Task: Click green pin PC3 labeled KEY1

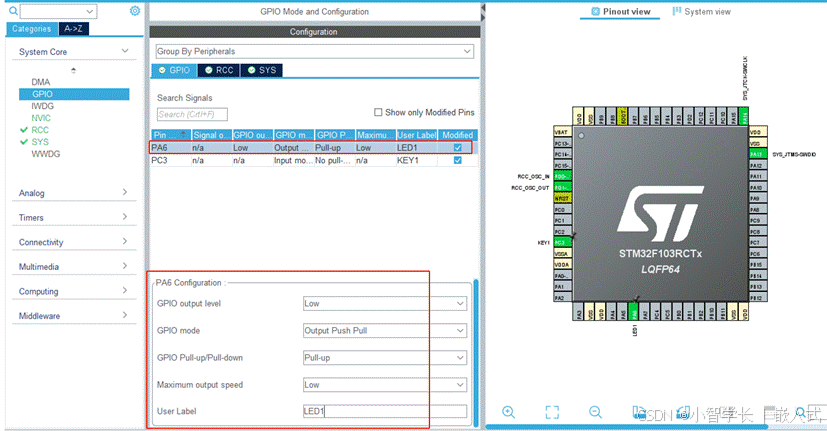Action: 563,242
